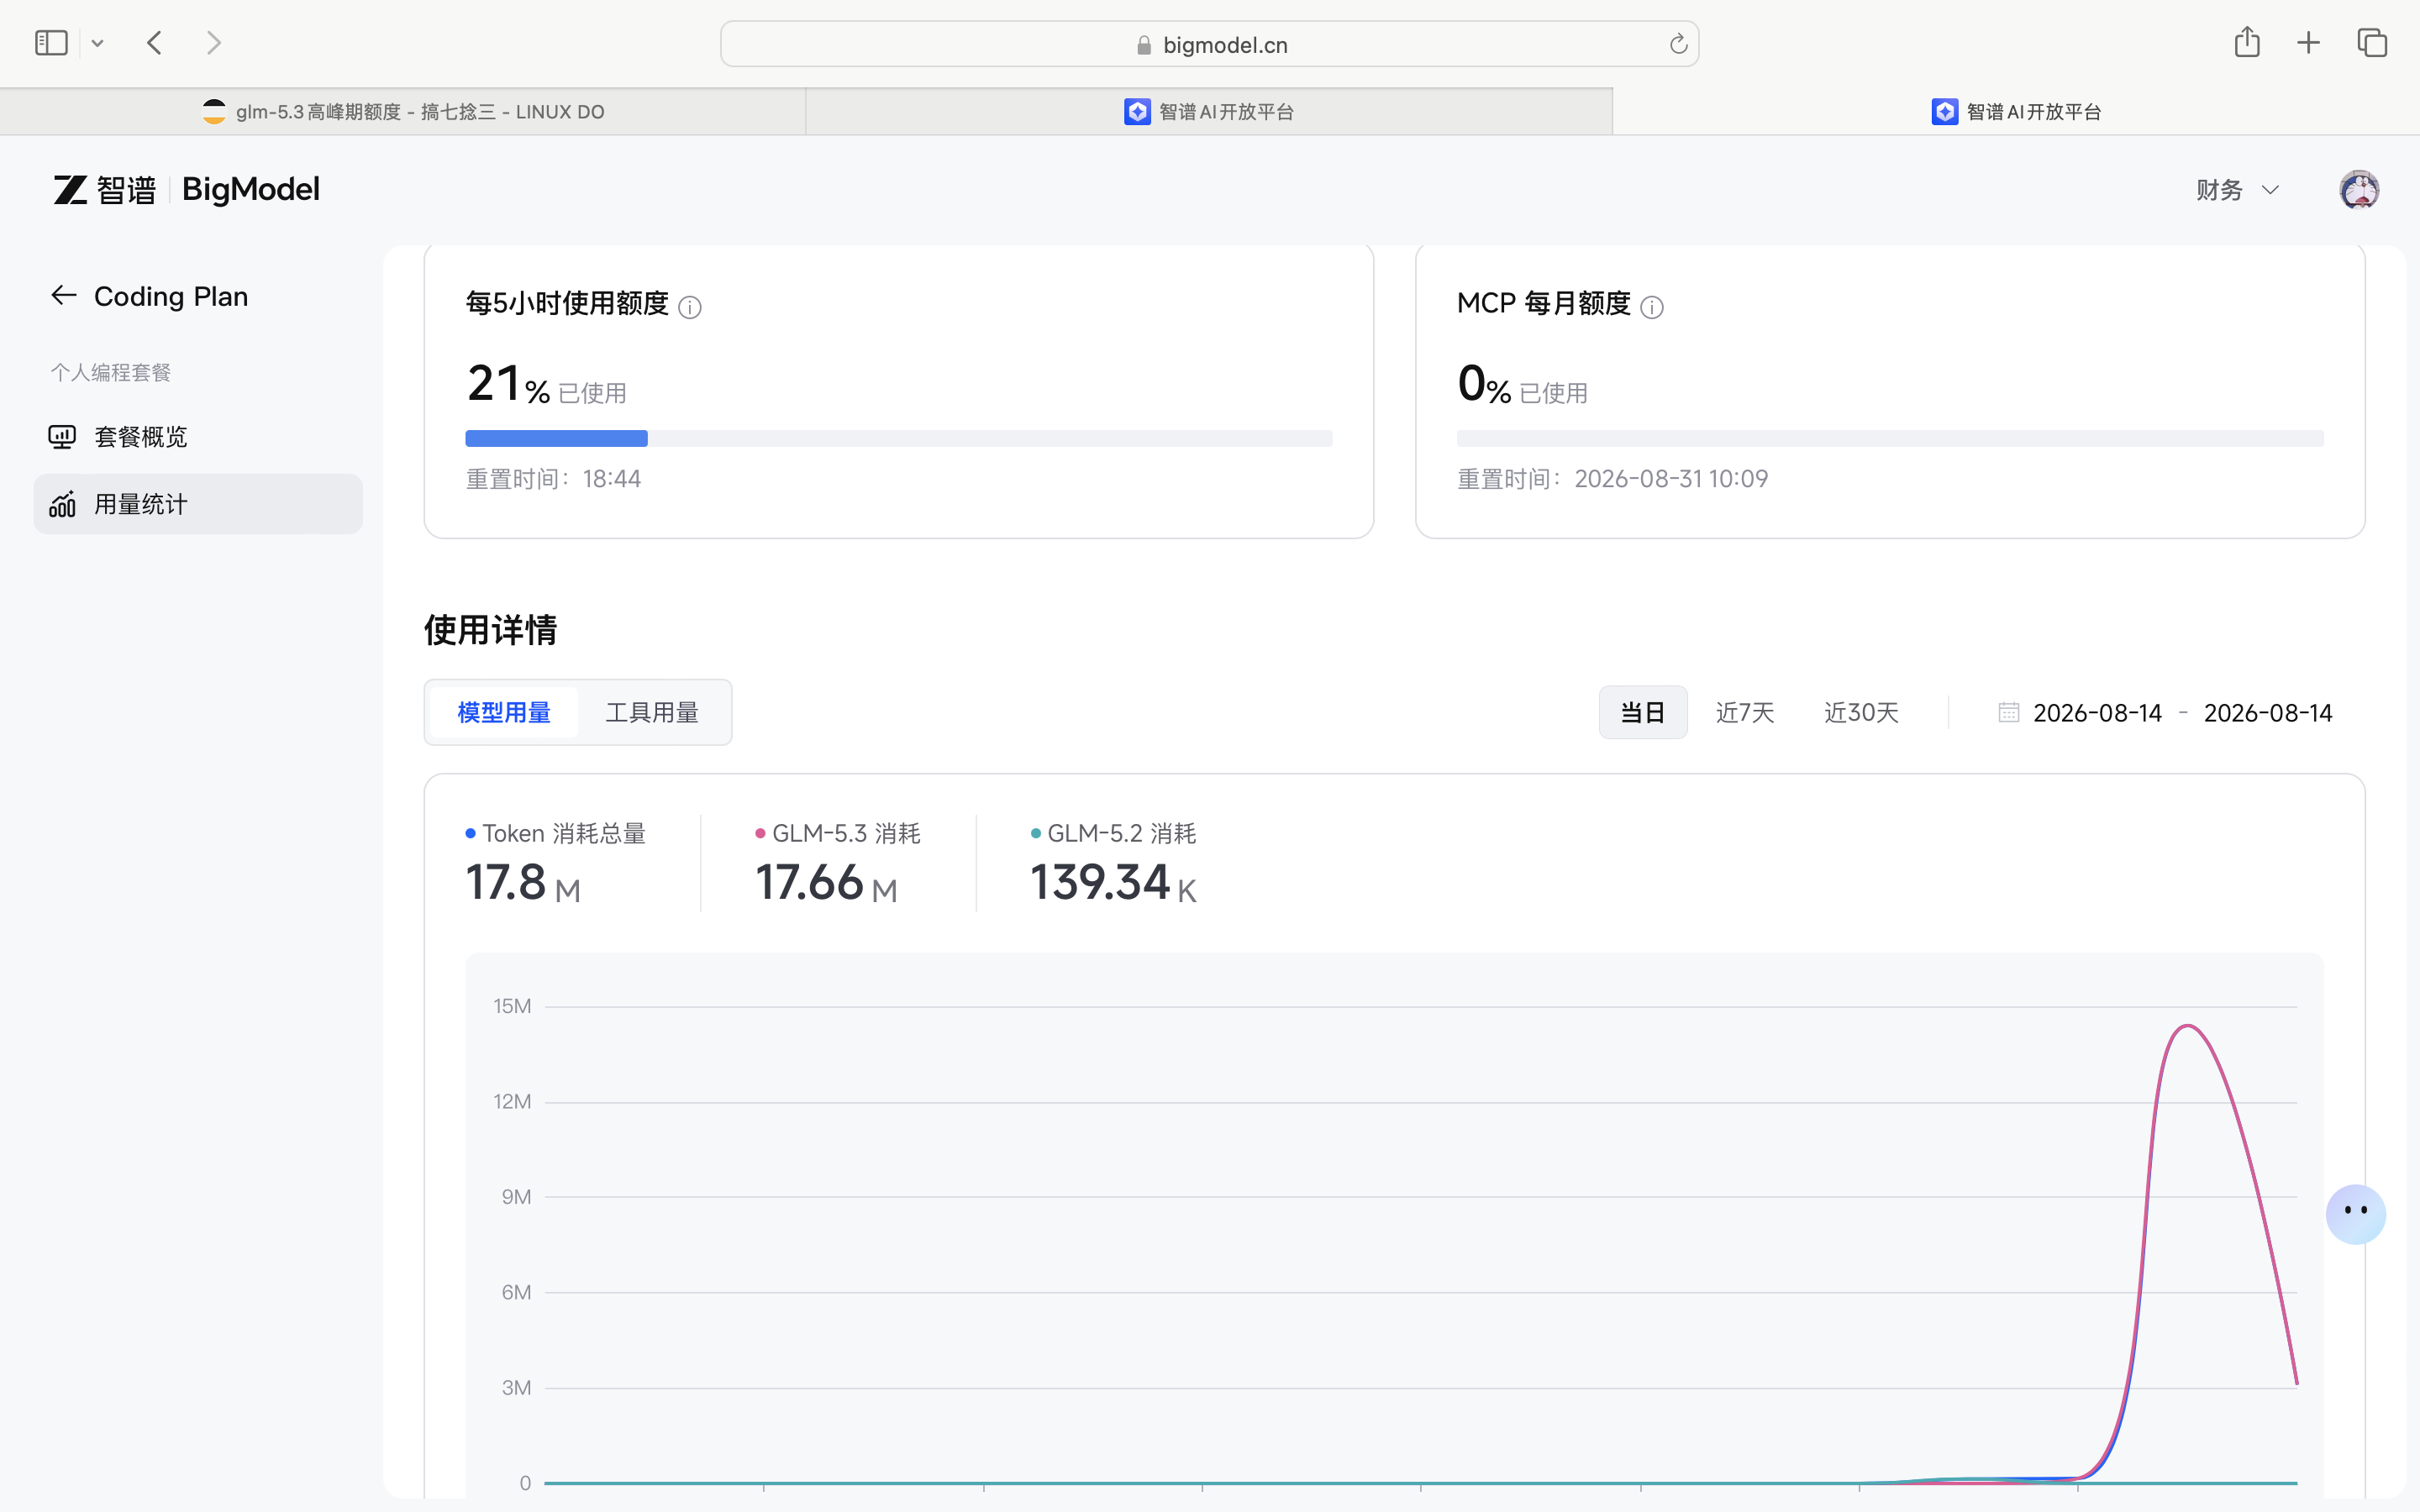Click the 重置时间 18:44 text

(553, 479)
